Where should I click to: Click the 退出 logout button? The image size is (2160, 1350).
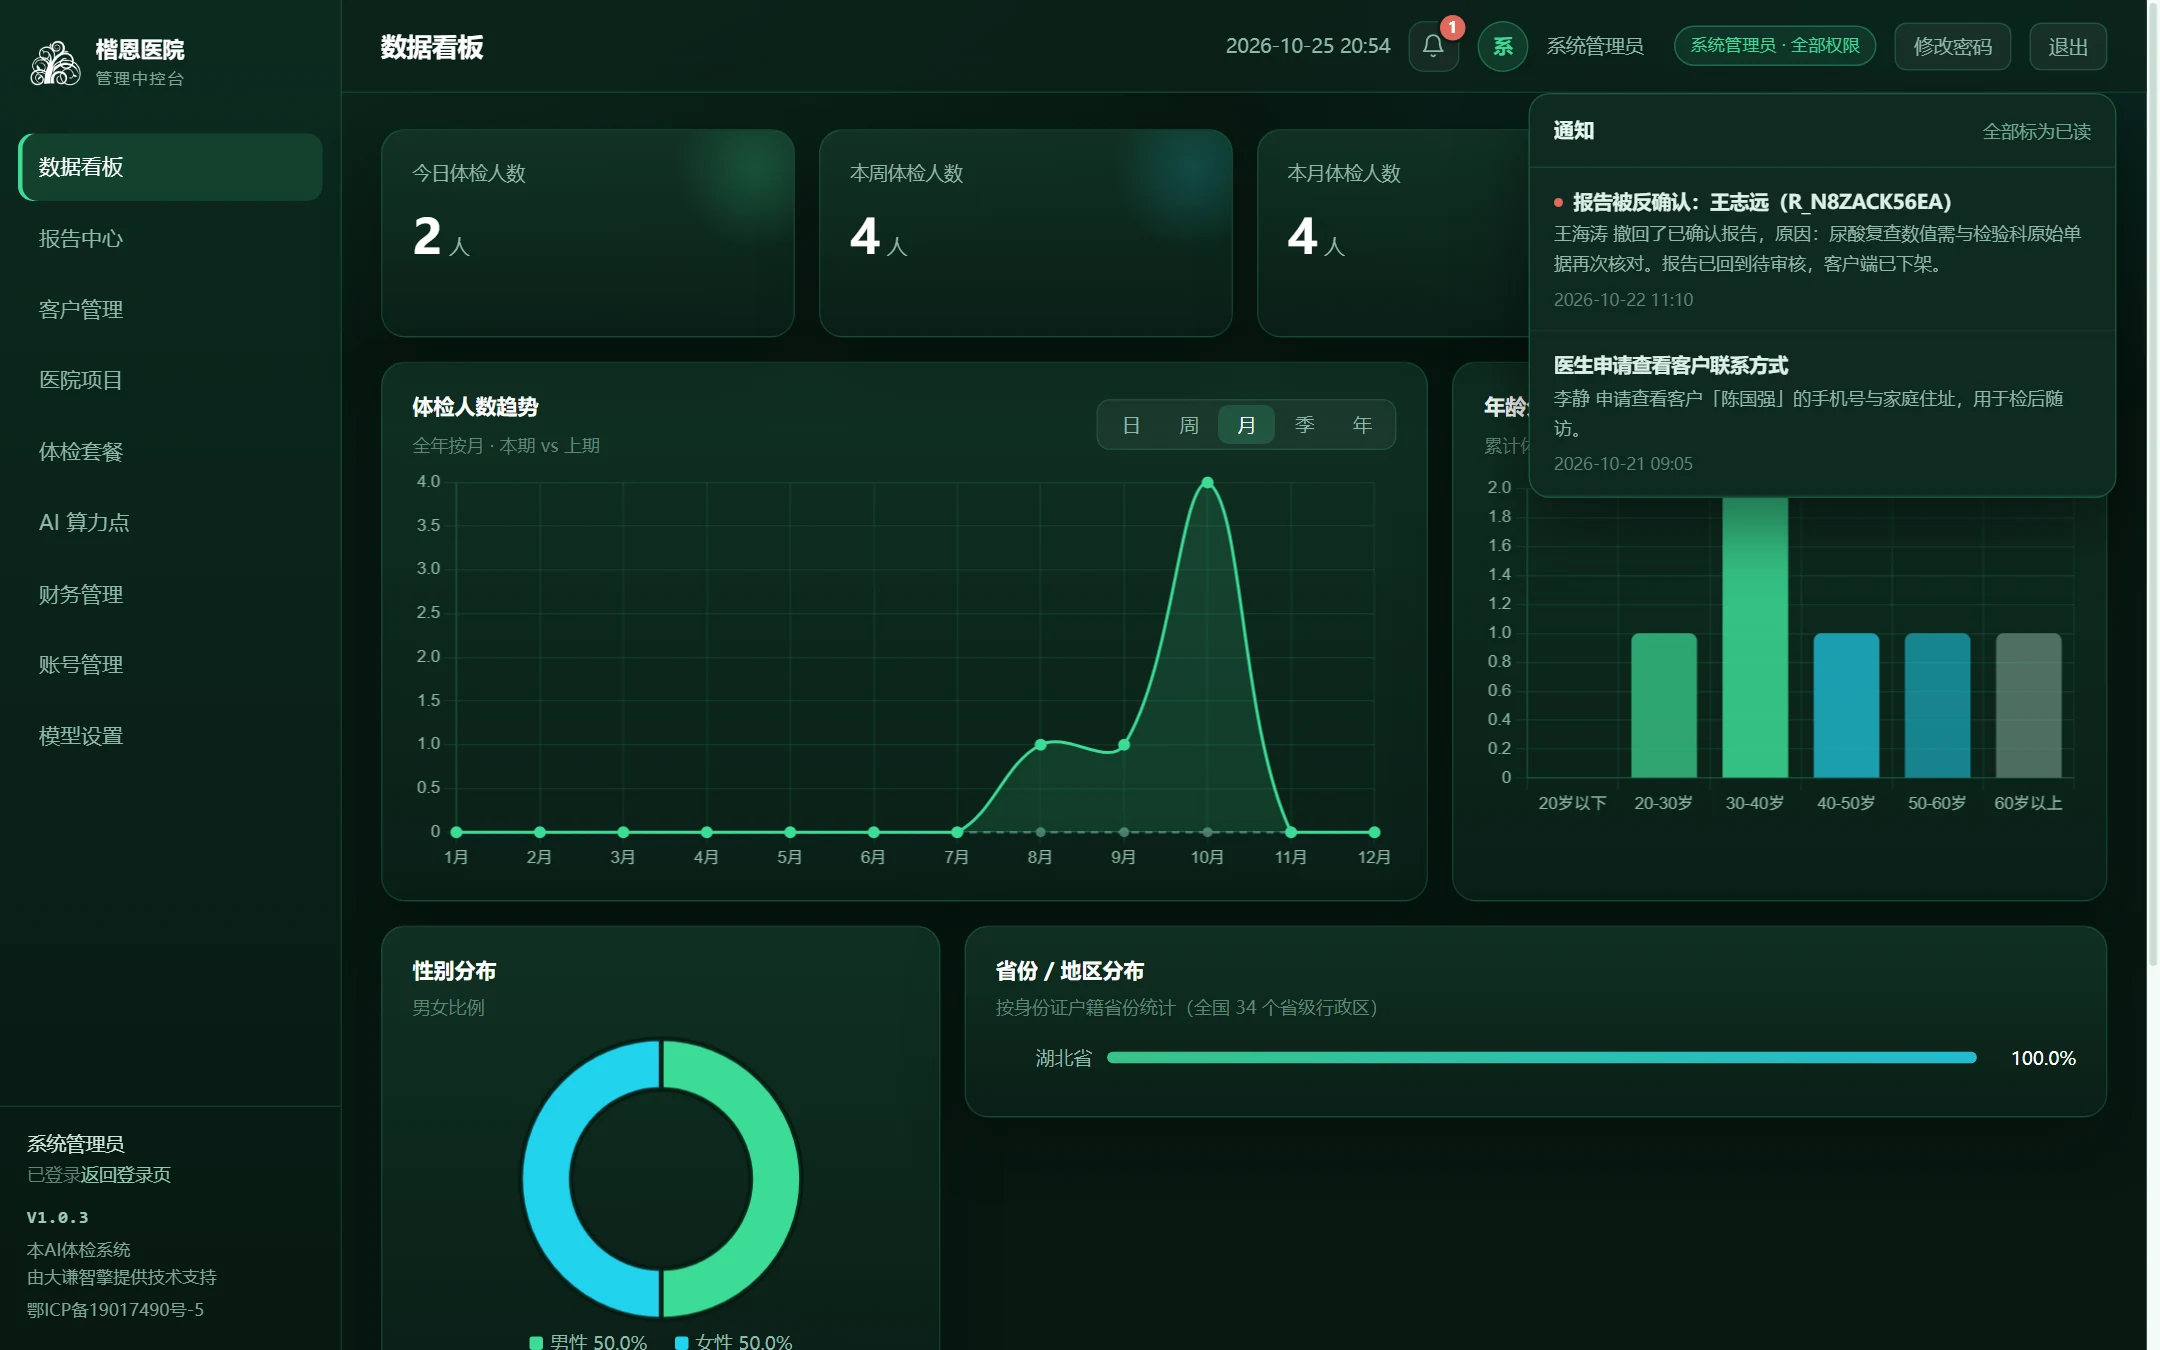pos(2067,46)
